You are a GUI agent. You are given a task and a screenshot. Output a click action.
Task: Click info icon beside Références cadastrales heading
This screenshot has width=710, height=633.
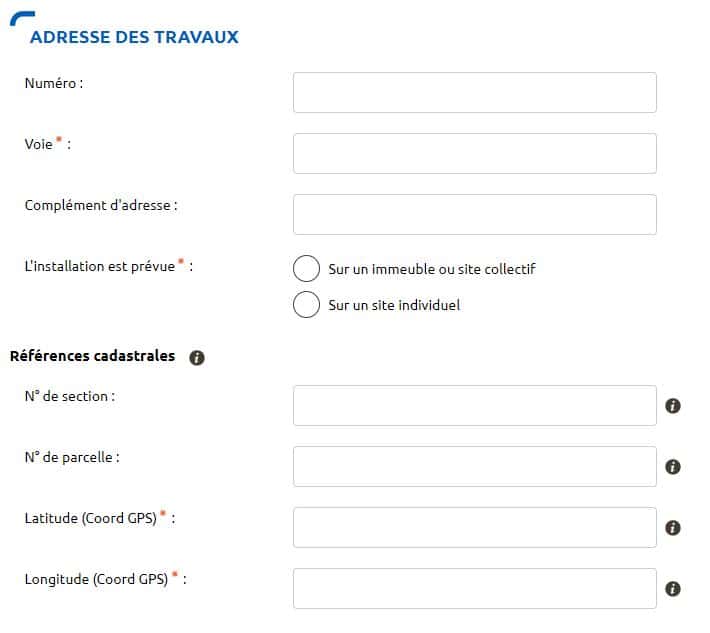click(x=197, y=357)
